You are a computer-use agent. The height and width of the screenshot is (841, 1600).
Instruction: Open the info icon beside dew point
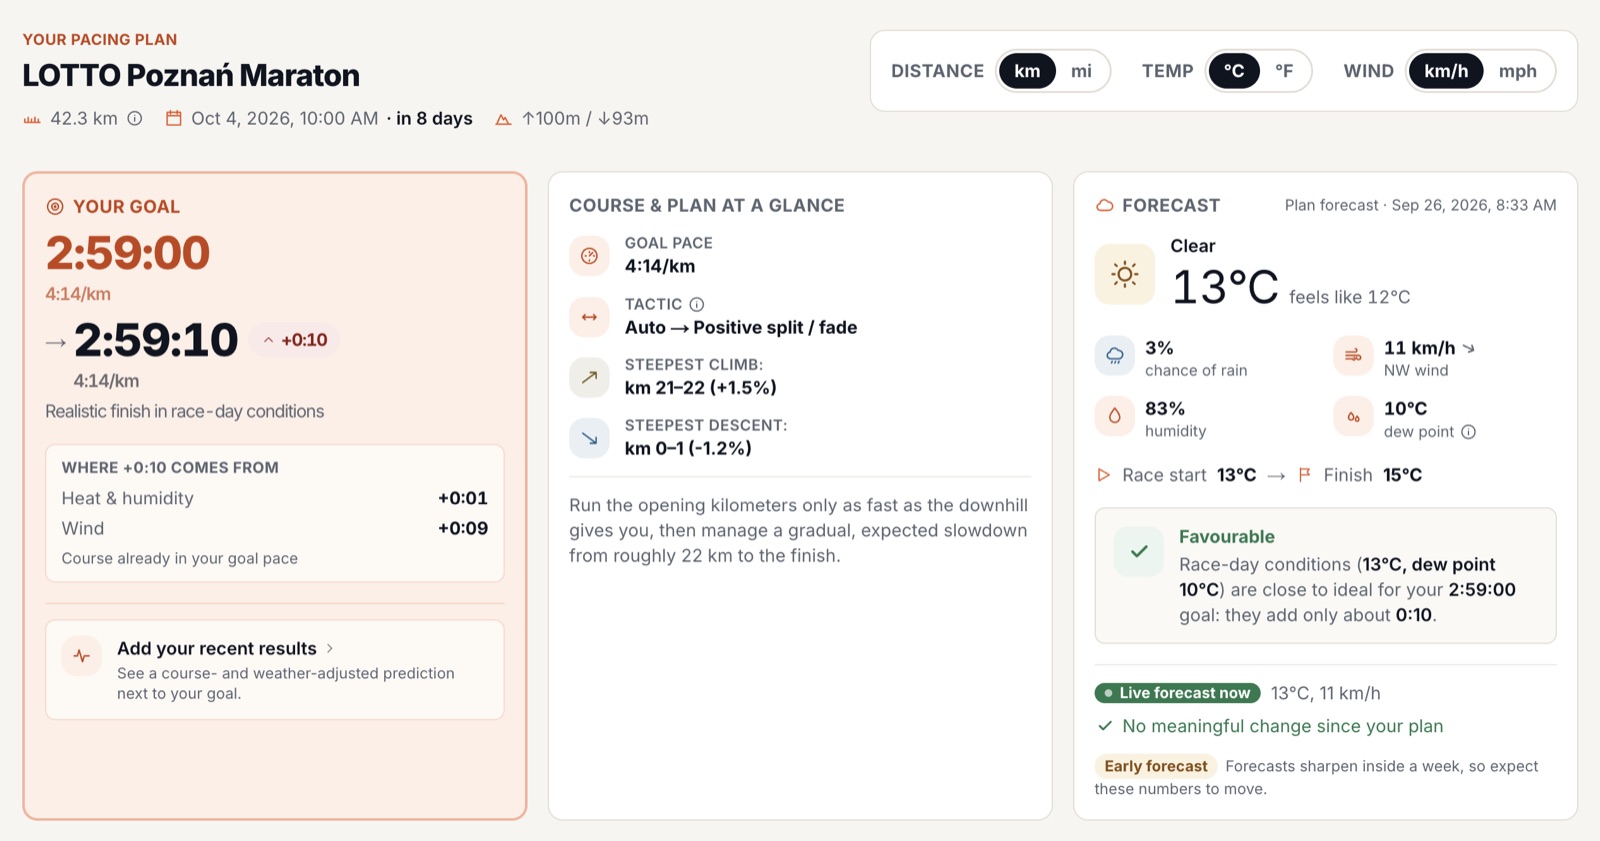[x=1468, y=432]
